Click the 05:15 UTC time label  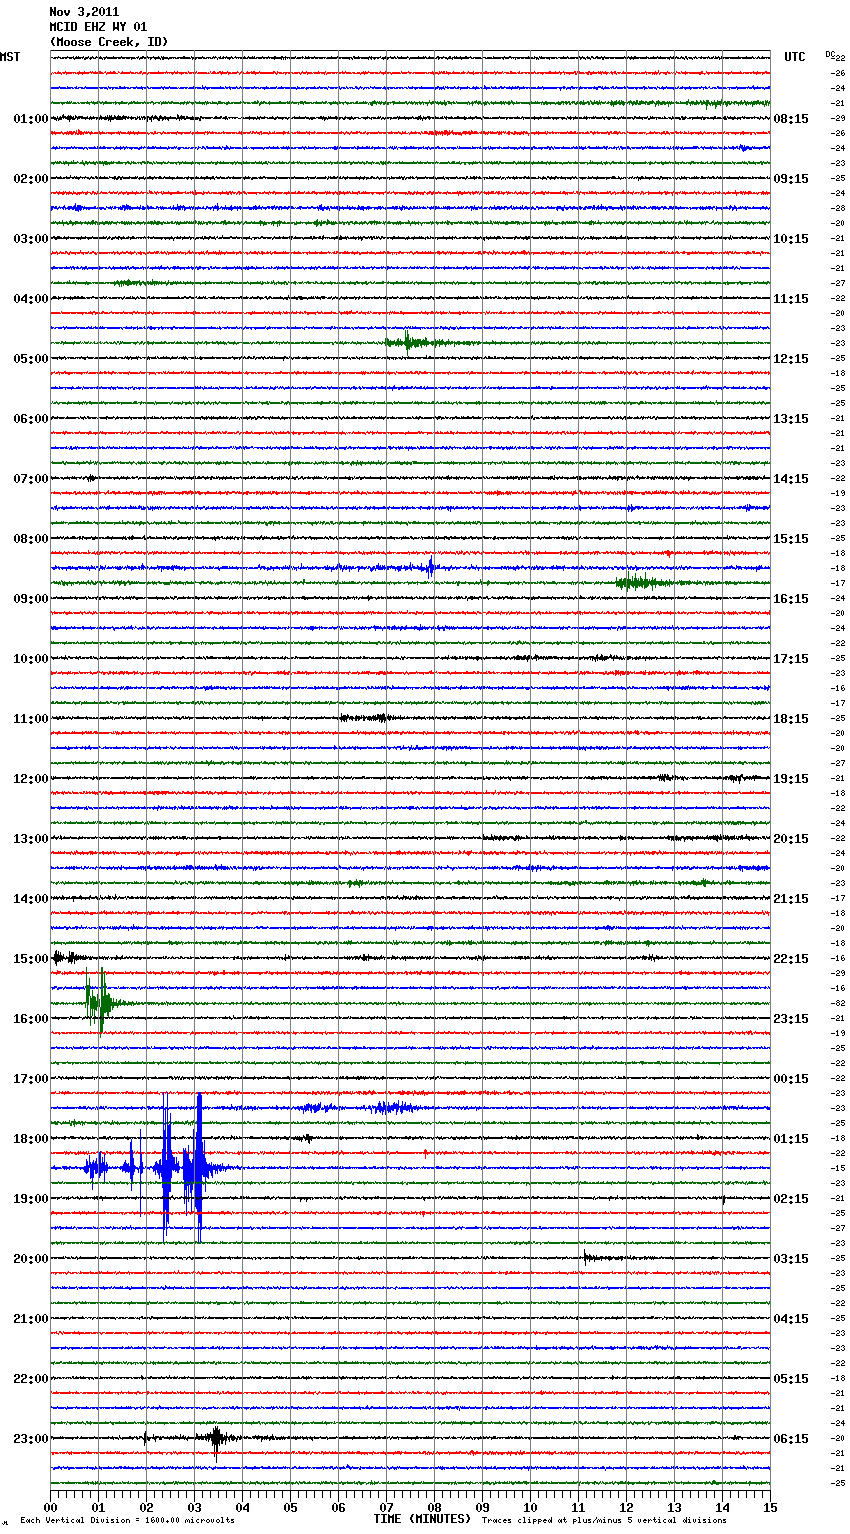791,1379
